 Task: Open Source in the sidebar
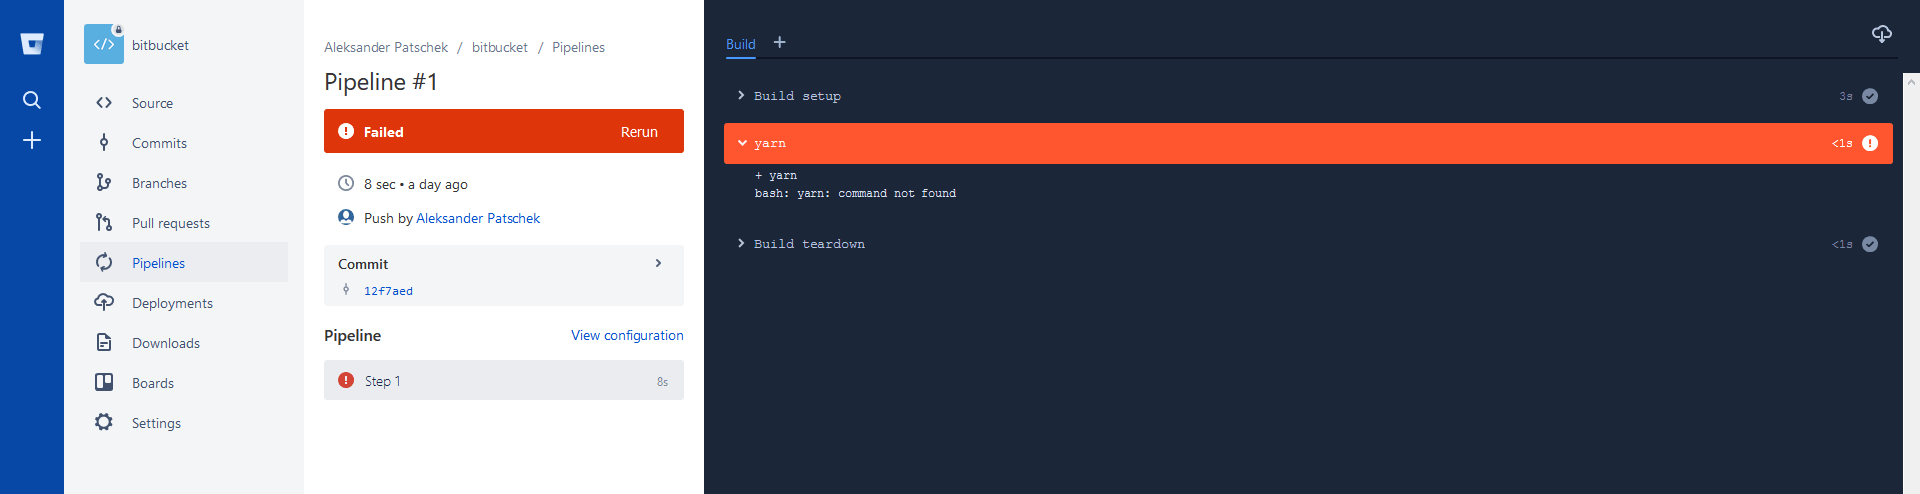(152, 103)
